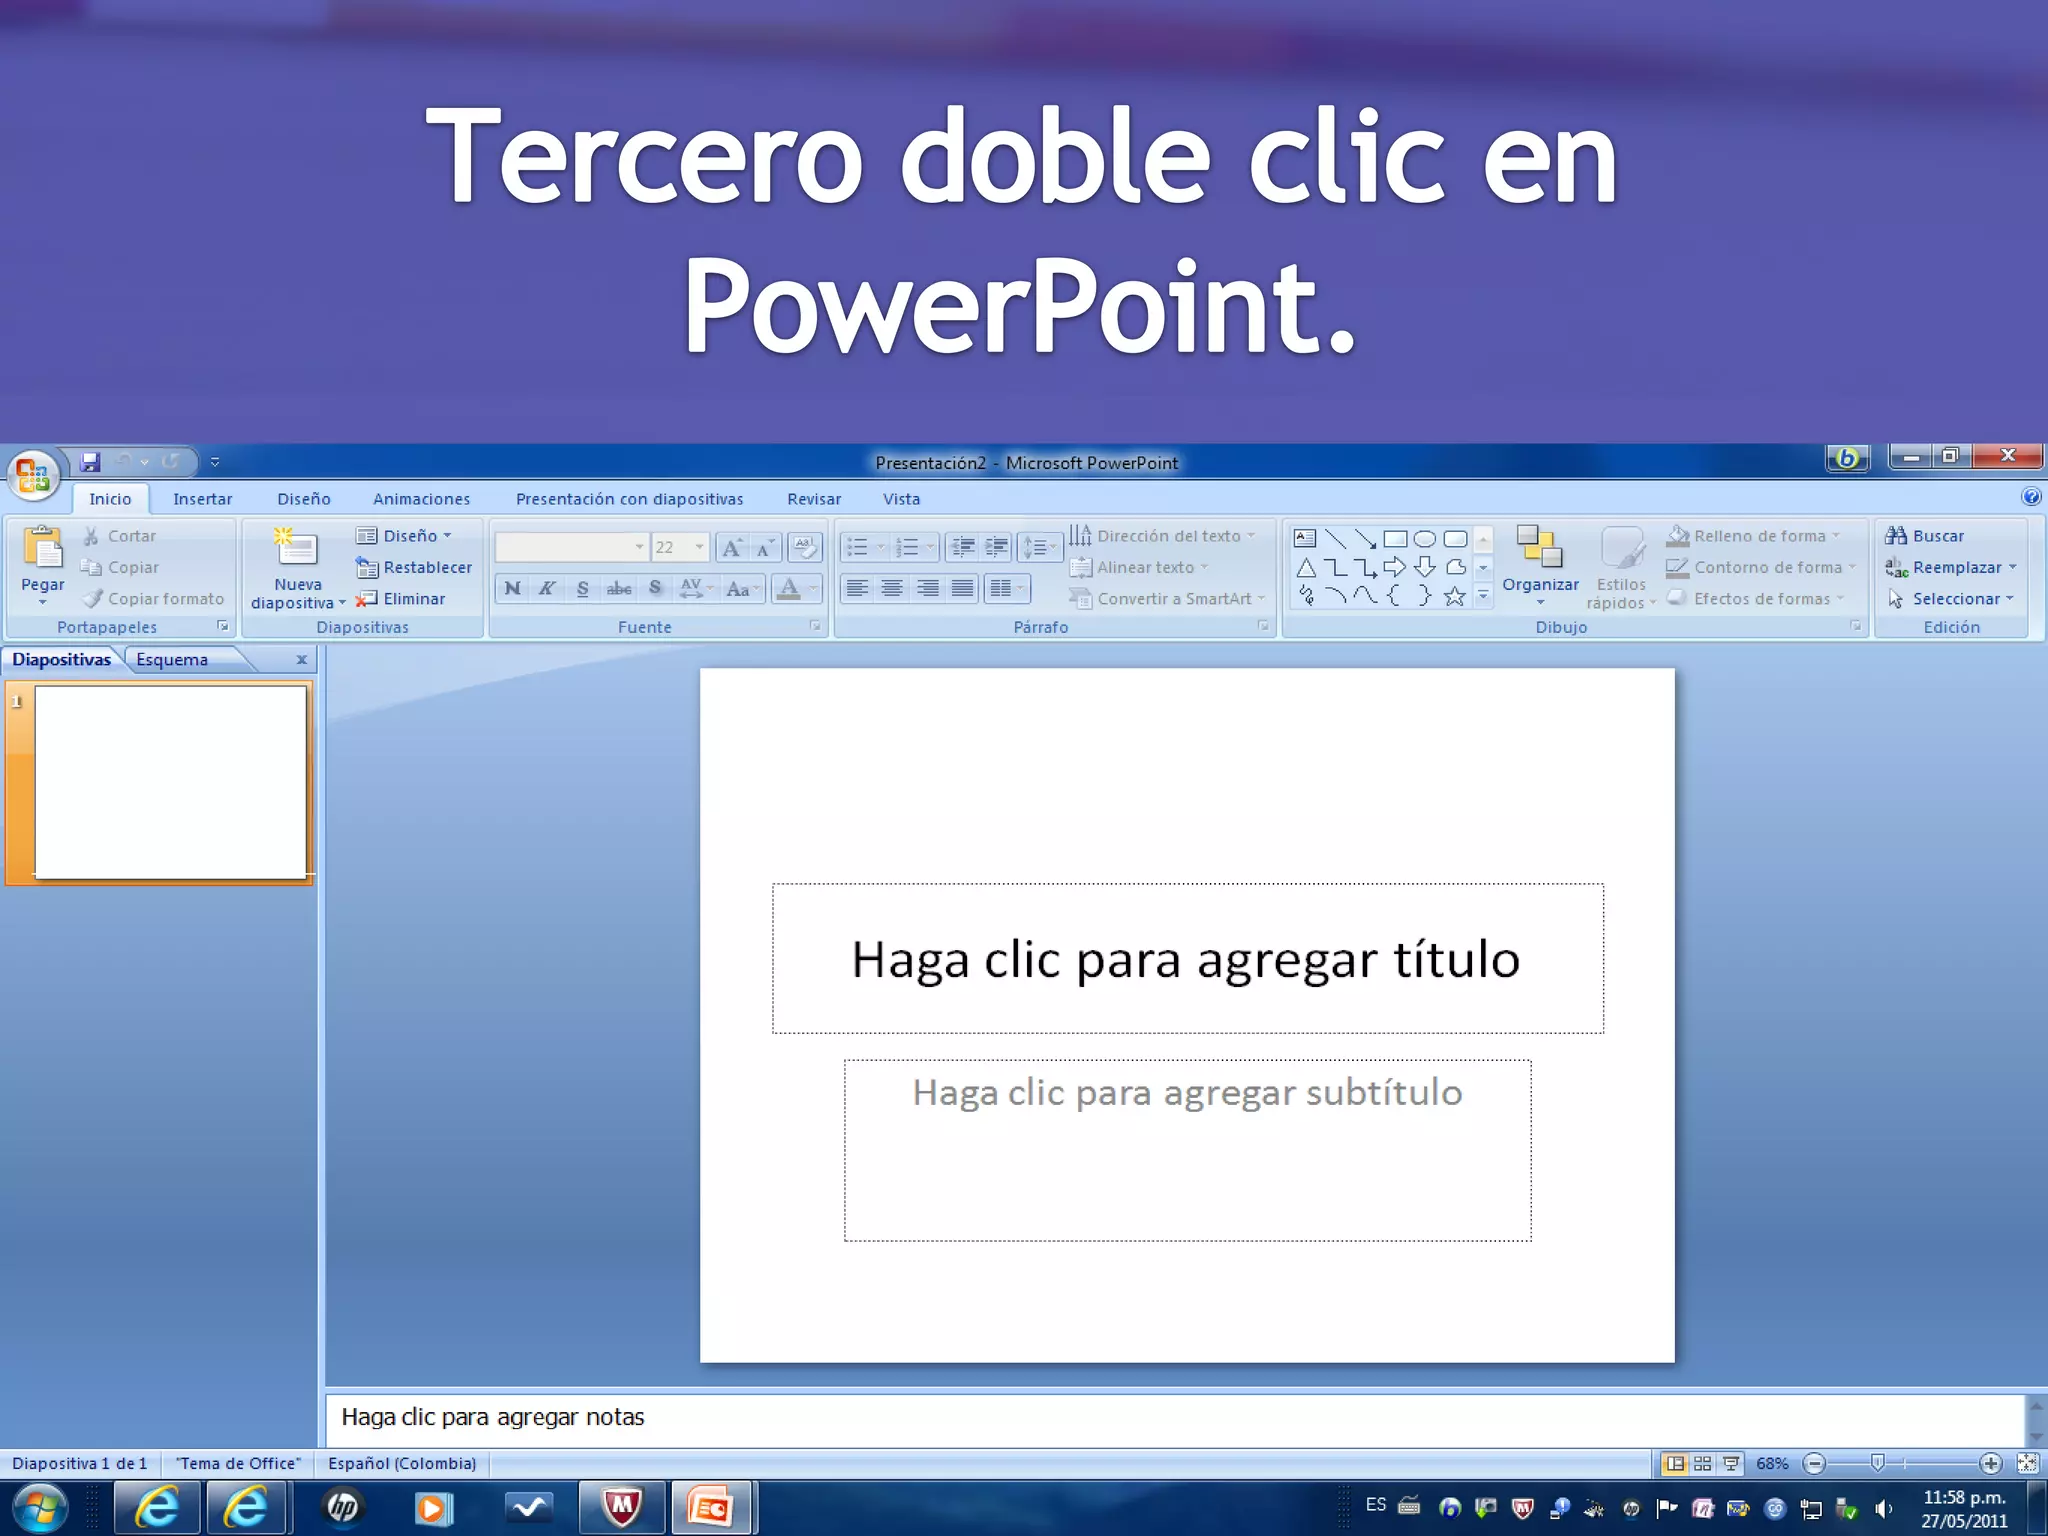This screenshot has height=1536, width=2048.
Task: Customize Quick Access Toolbar dropdown arrow
Action: pos(214,462)
